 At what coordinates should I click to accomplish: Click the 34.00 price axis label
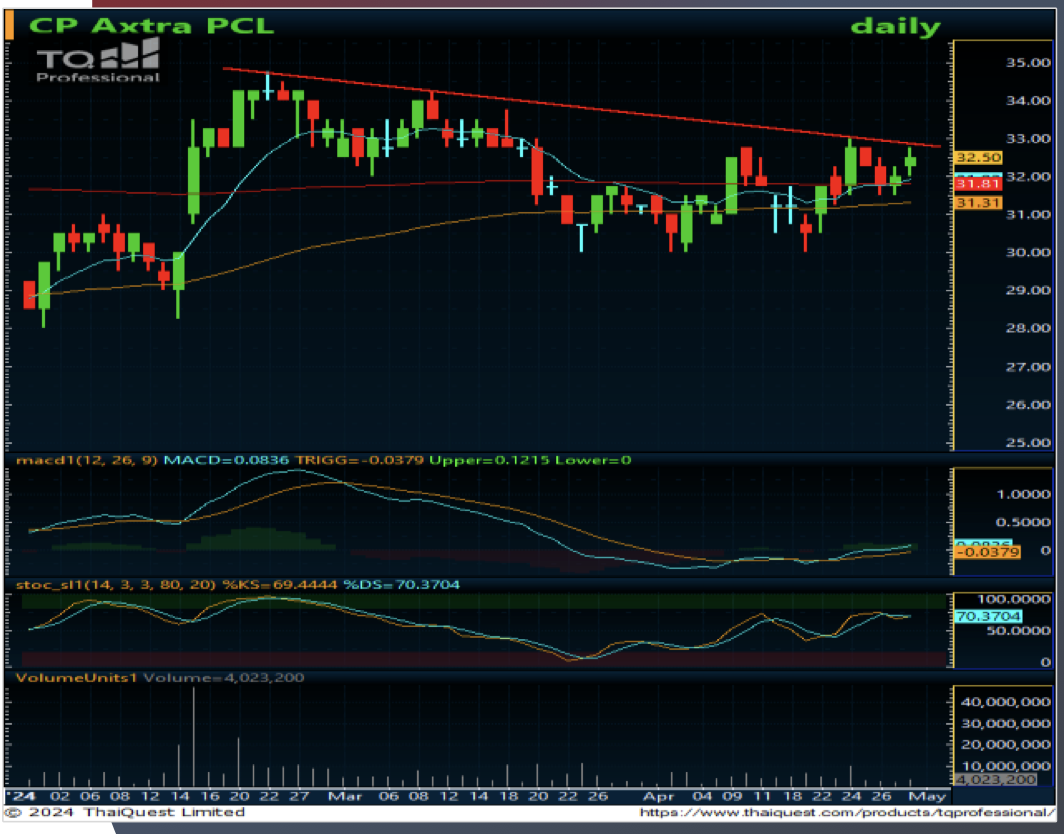pos(1027,101)
